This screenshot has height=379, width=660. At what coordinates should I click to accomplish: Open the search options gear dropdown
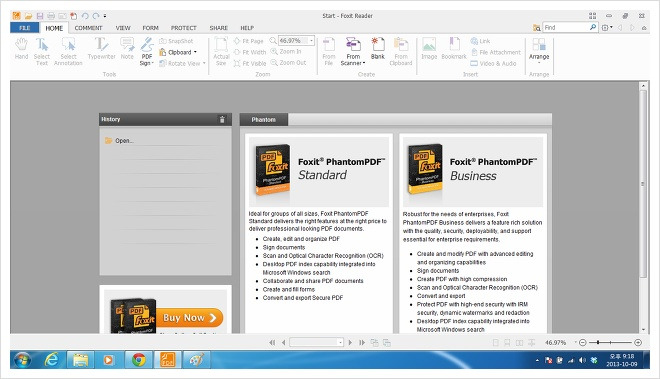point(607,28)
